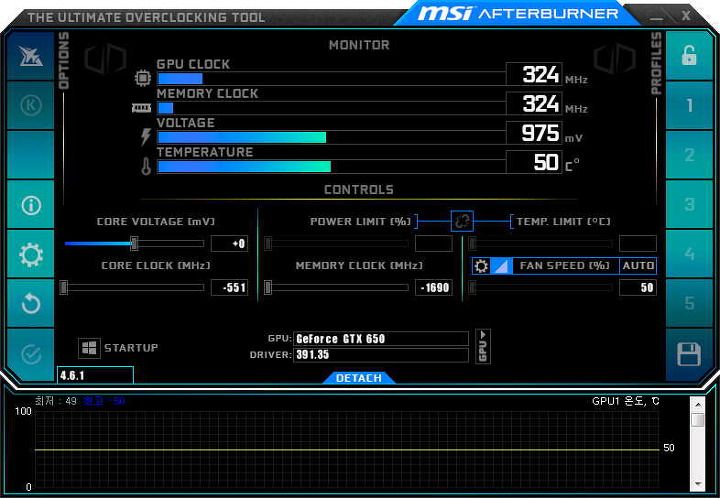Expand the GPU selector arrow button
The height and width of the screenshot is (498, 720).
click(x=483, y=346)
